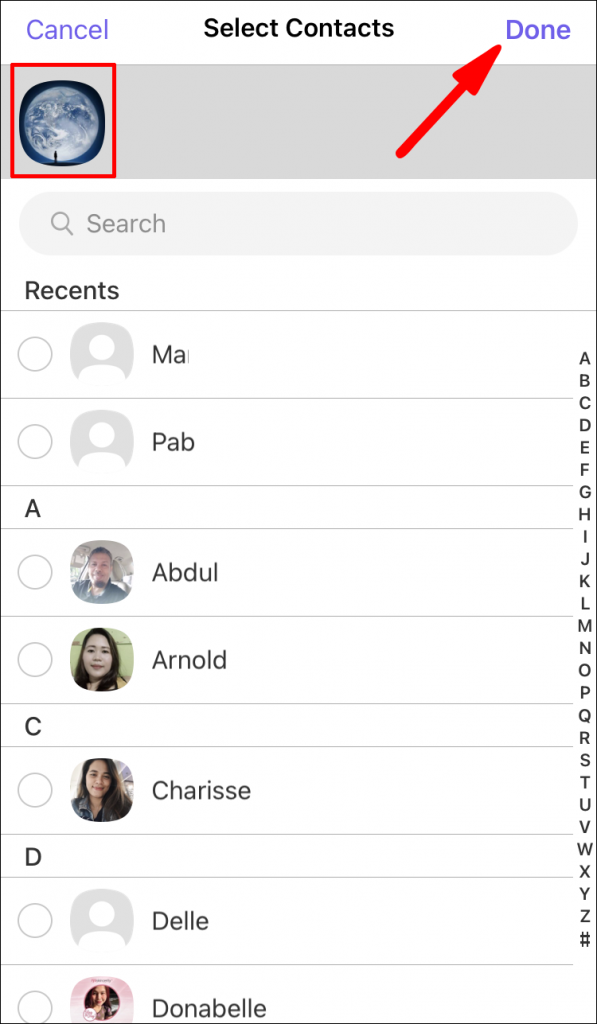
Task: Tap the Search input field
Action: click(x=298, y=224)
